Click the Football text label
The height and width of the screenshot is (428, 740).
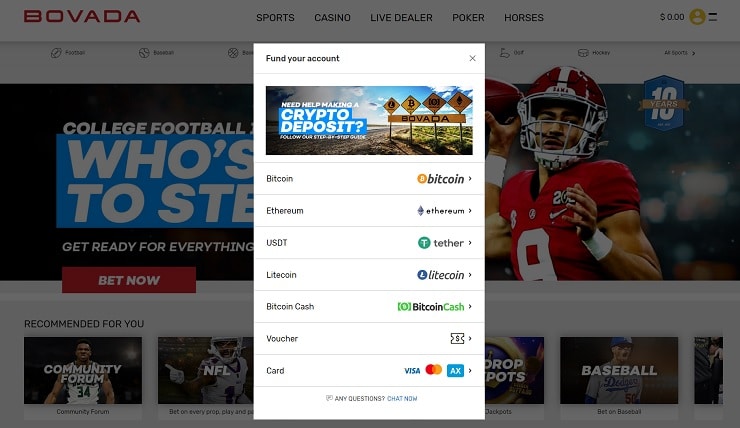coord(75,53)
